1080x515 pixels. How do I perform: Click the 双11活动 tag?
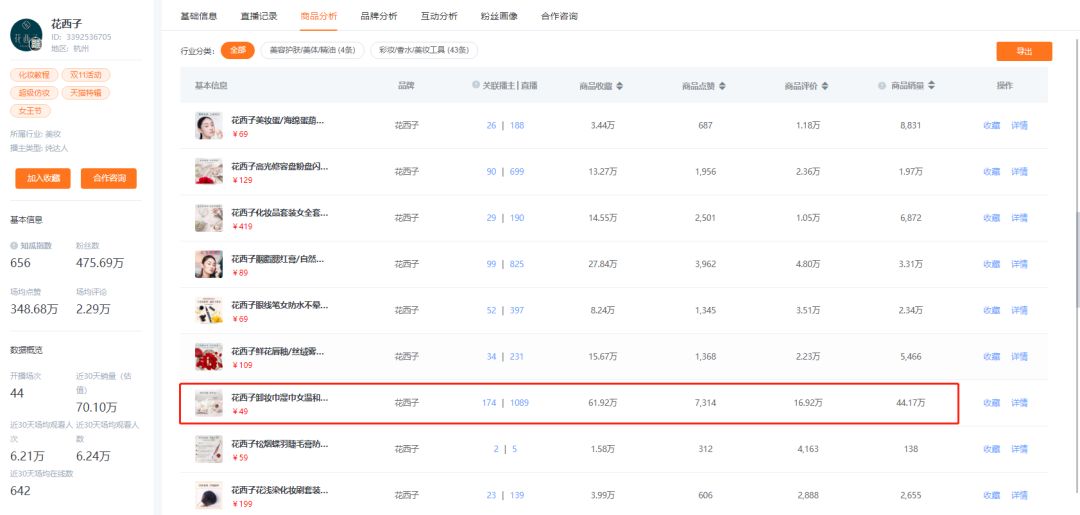tap(86, 75)
